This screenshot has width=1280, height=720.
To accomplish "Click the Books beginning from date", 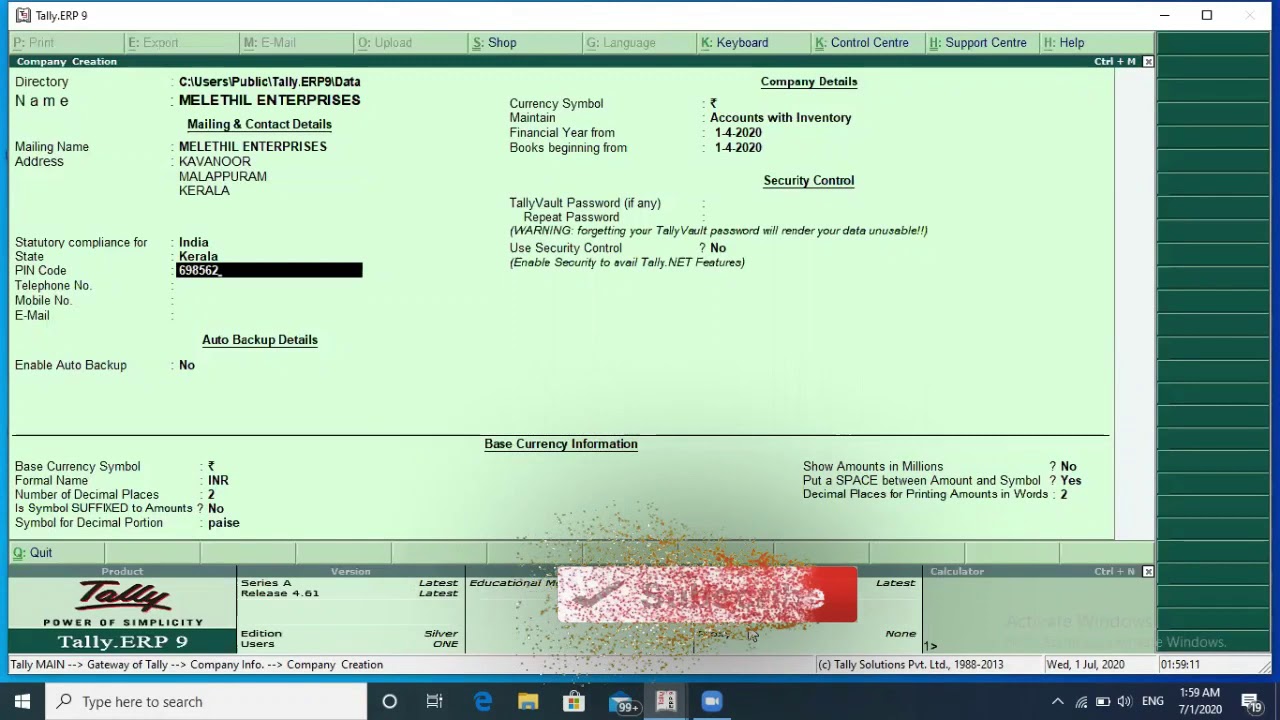I will (x=738, y=148).
